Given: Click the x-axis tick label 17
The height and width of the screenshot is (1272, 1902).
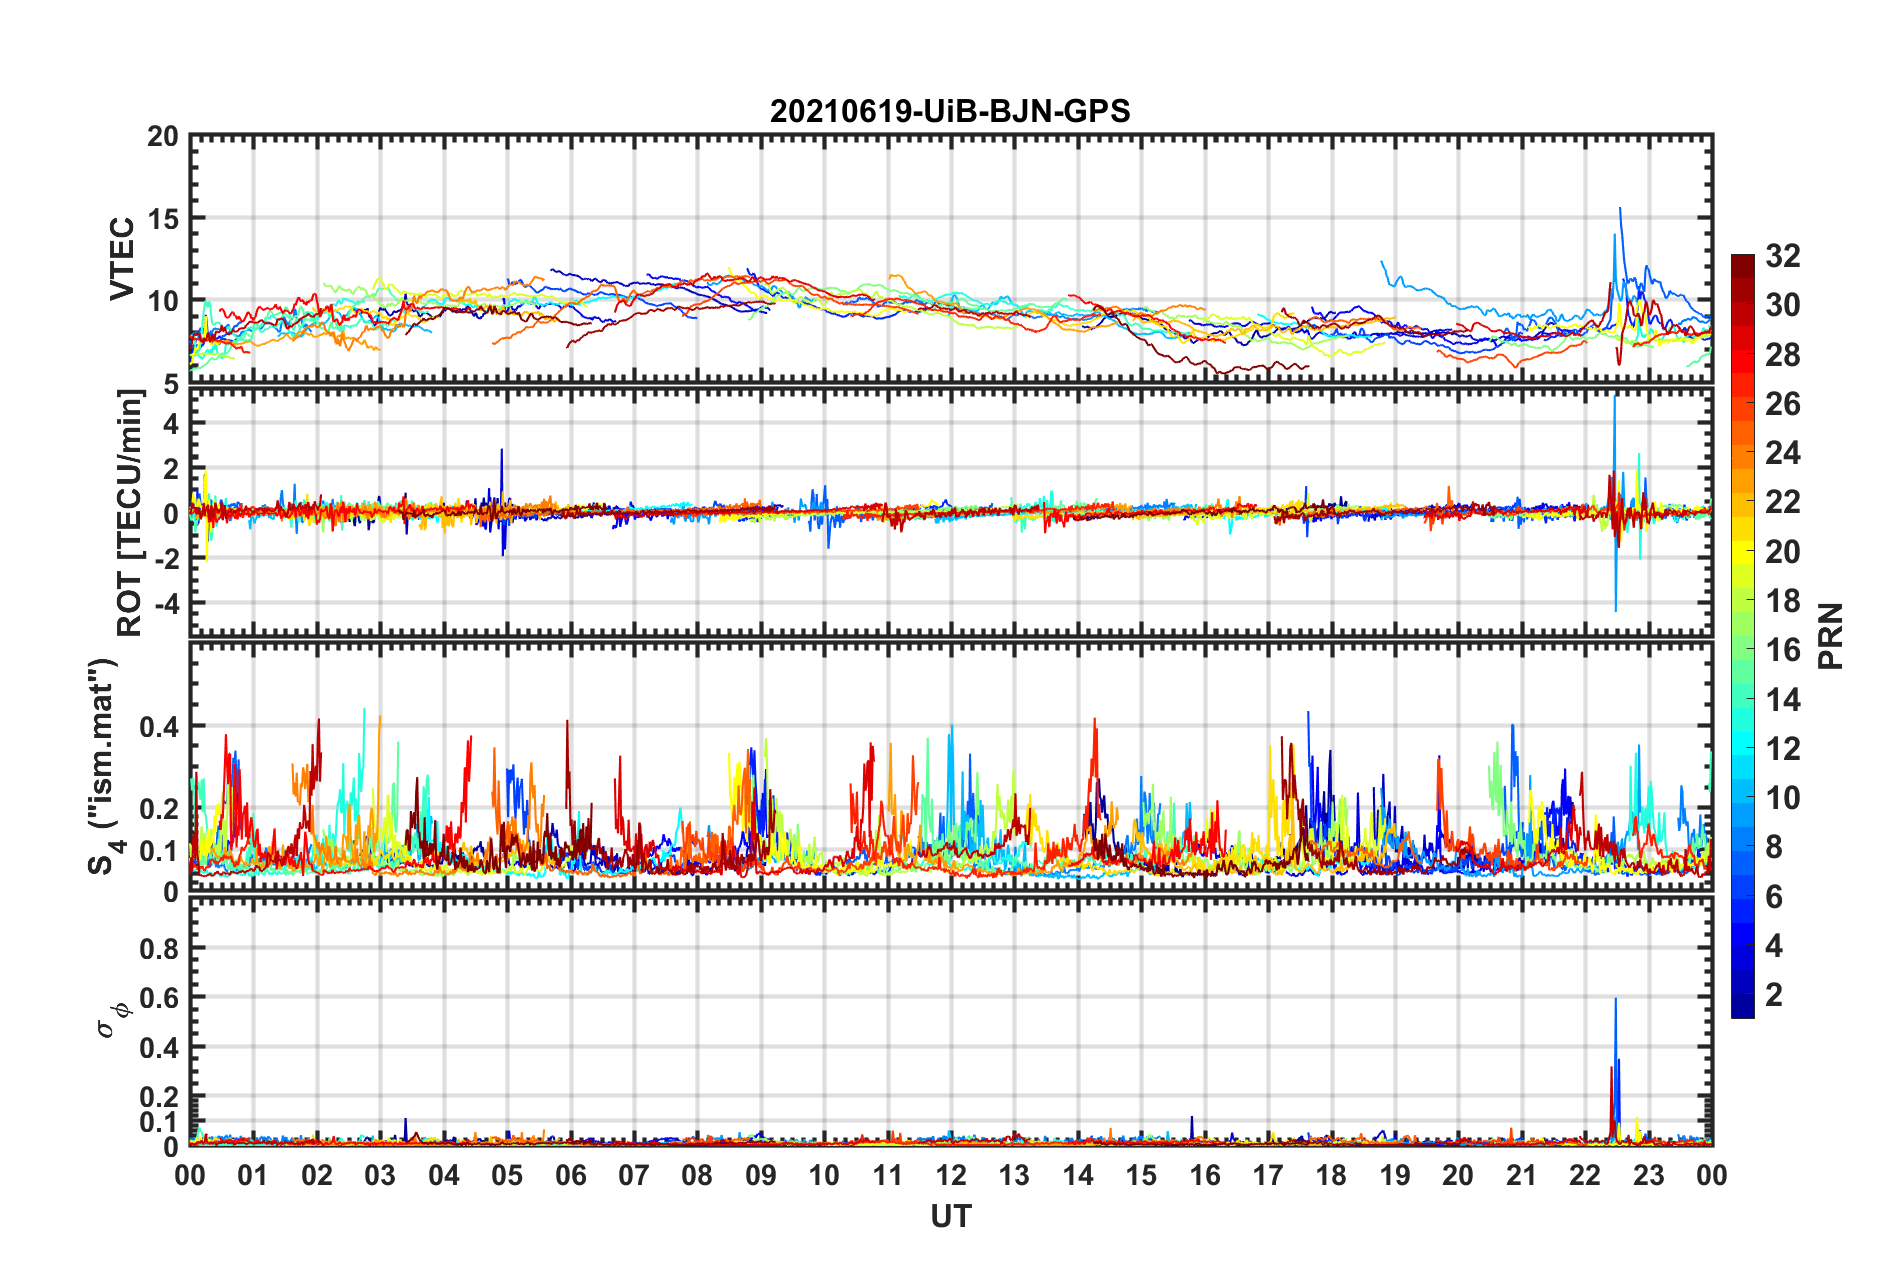Looking at the screenshot, I should click(1268, 1175).
